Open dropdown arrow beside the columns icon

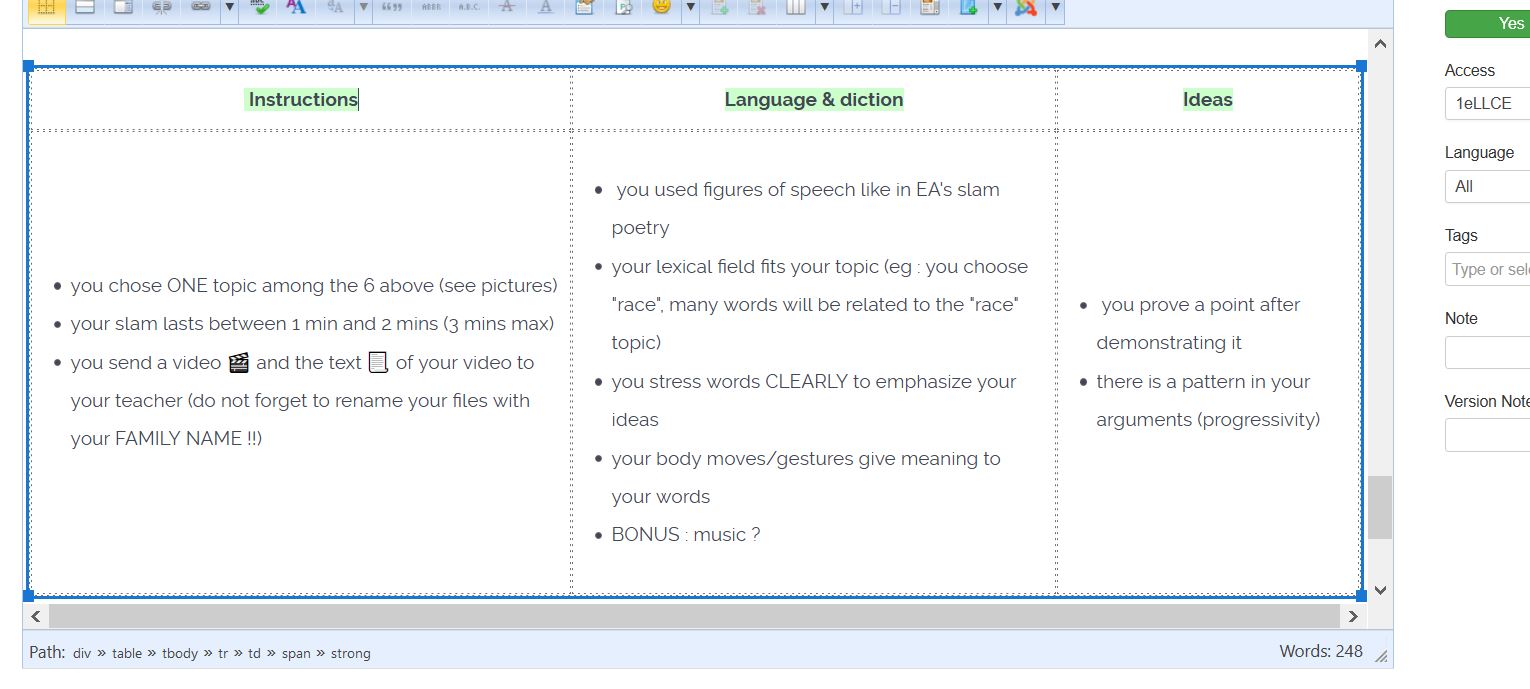tap(824, 8)
